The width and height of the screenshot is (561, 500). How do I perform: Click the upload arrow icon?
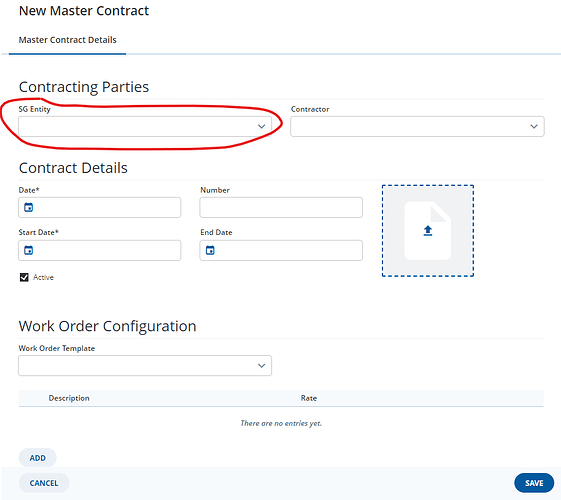tap(428, 231)
